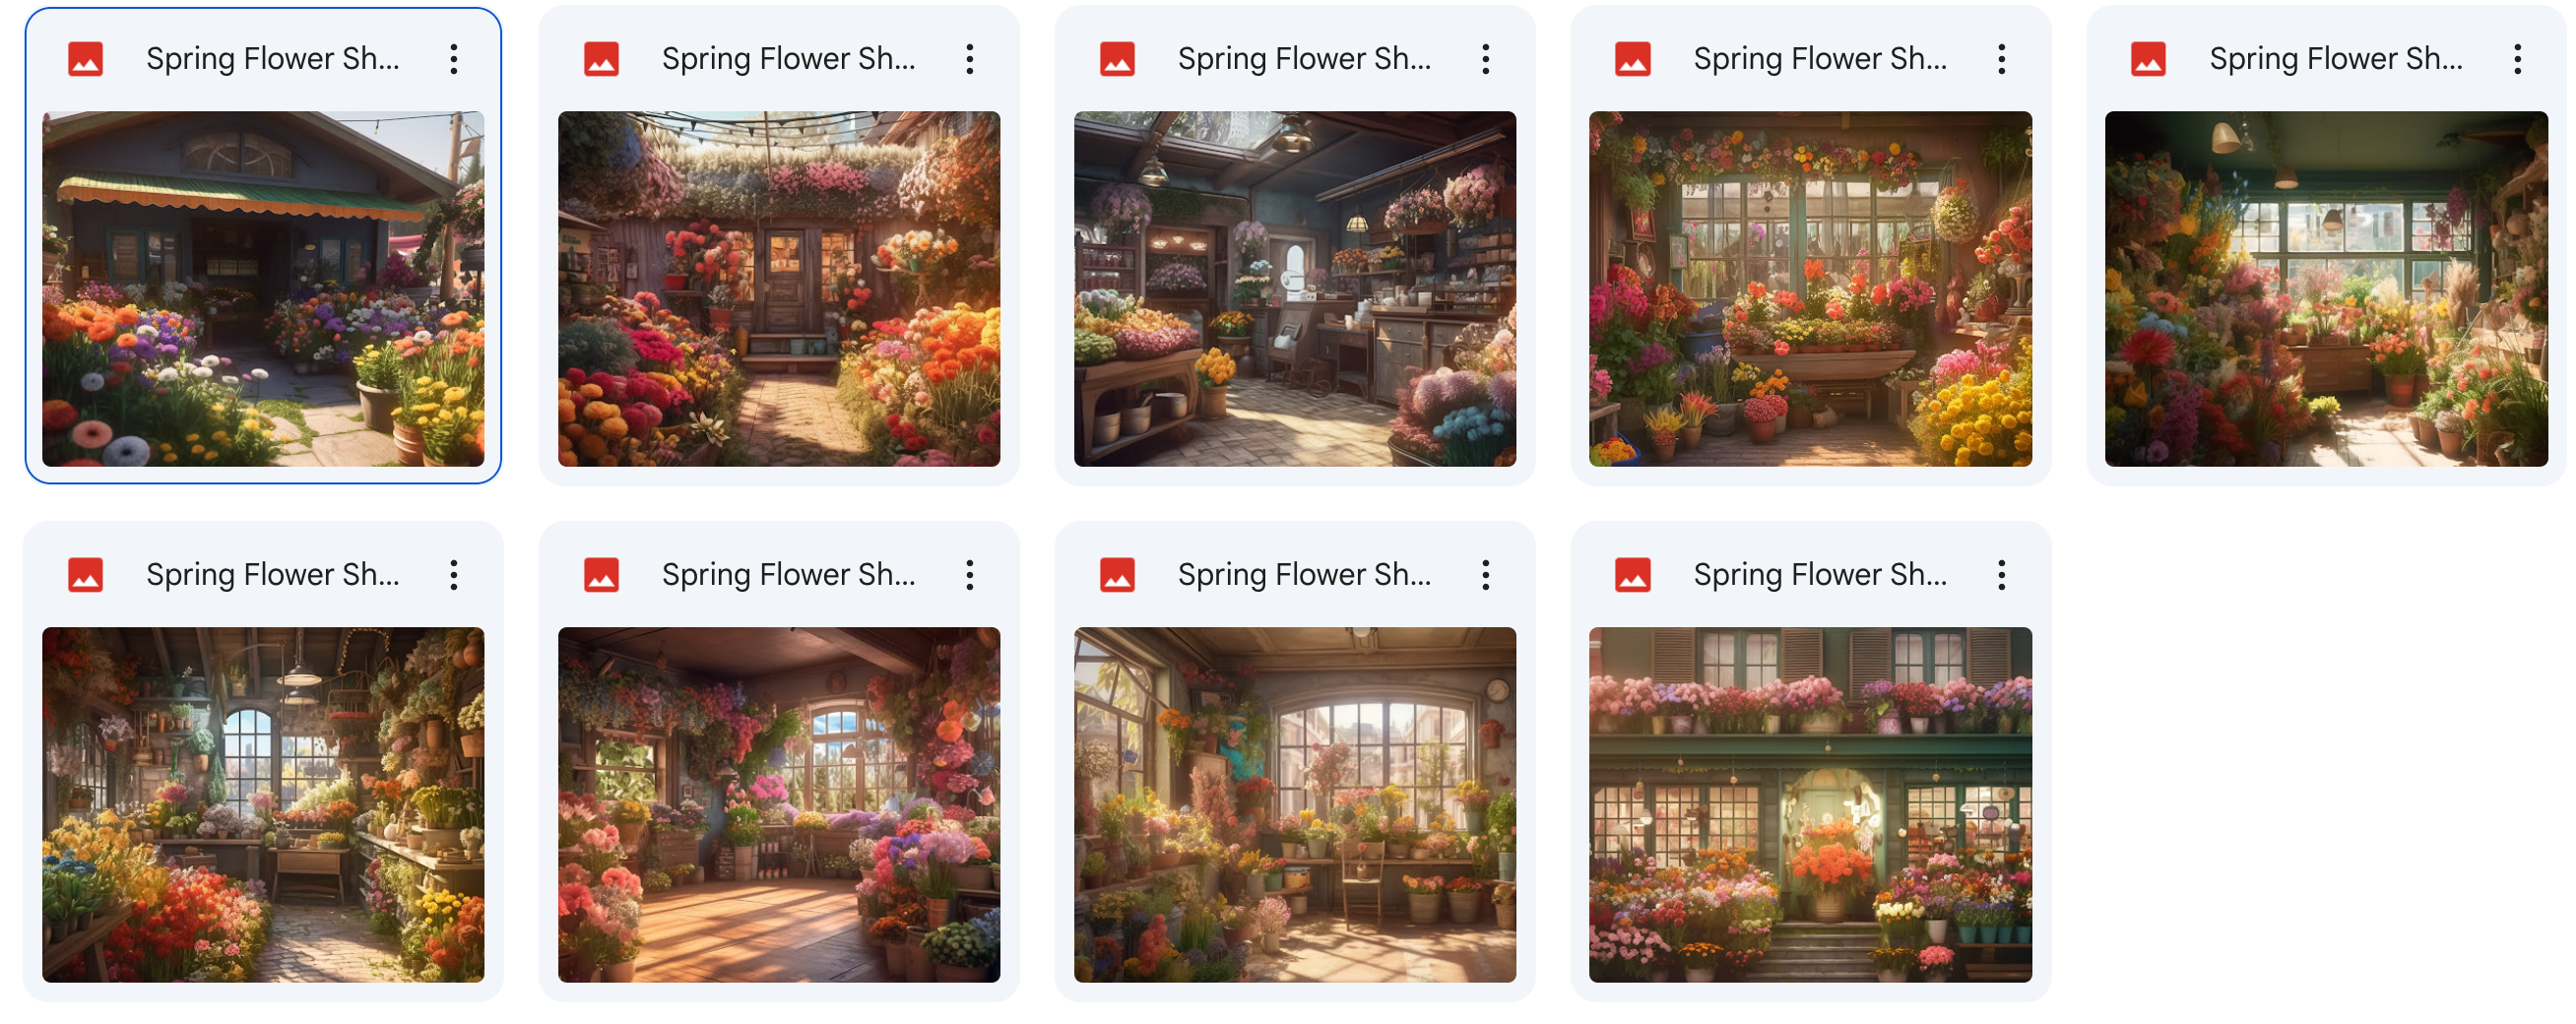Screen dimensions: 2576x1024
Task: Open the green-awning shop exterior thumbnail
Action: pyautogui.click(x=263, y=289)
